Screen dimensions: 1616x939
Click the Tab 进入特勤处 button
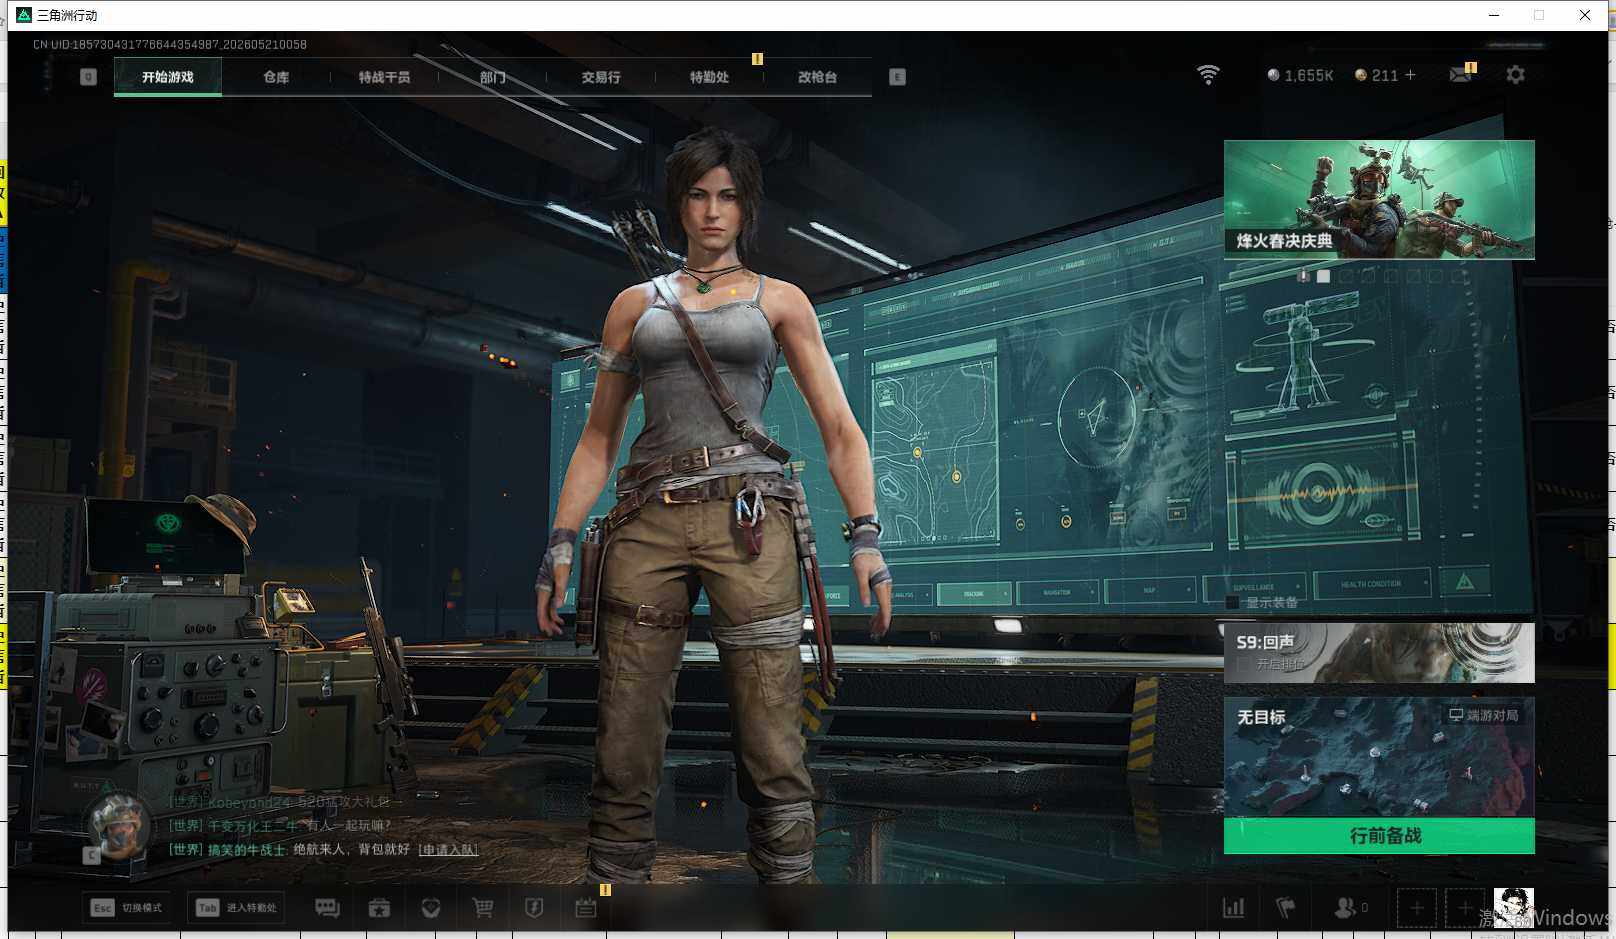(237, 908)
